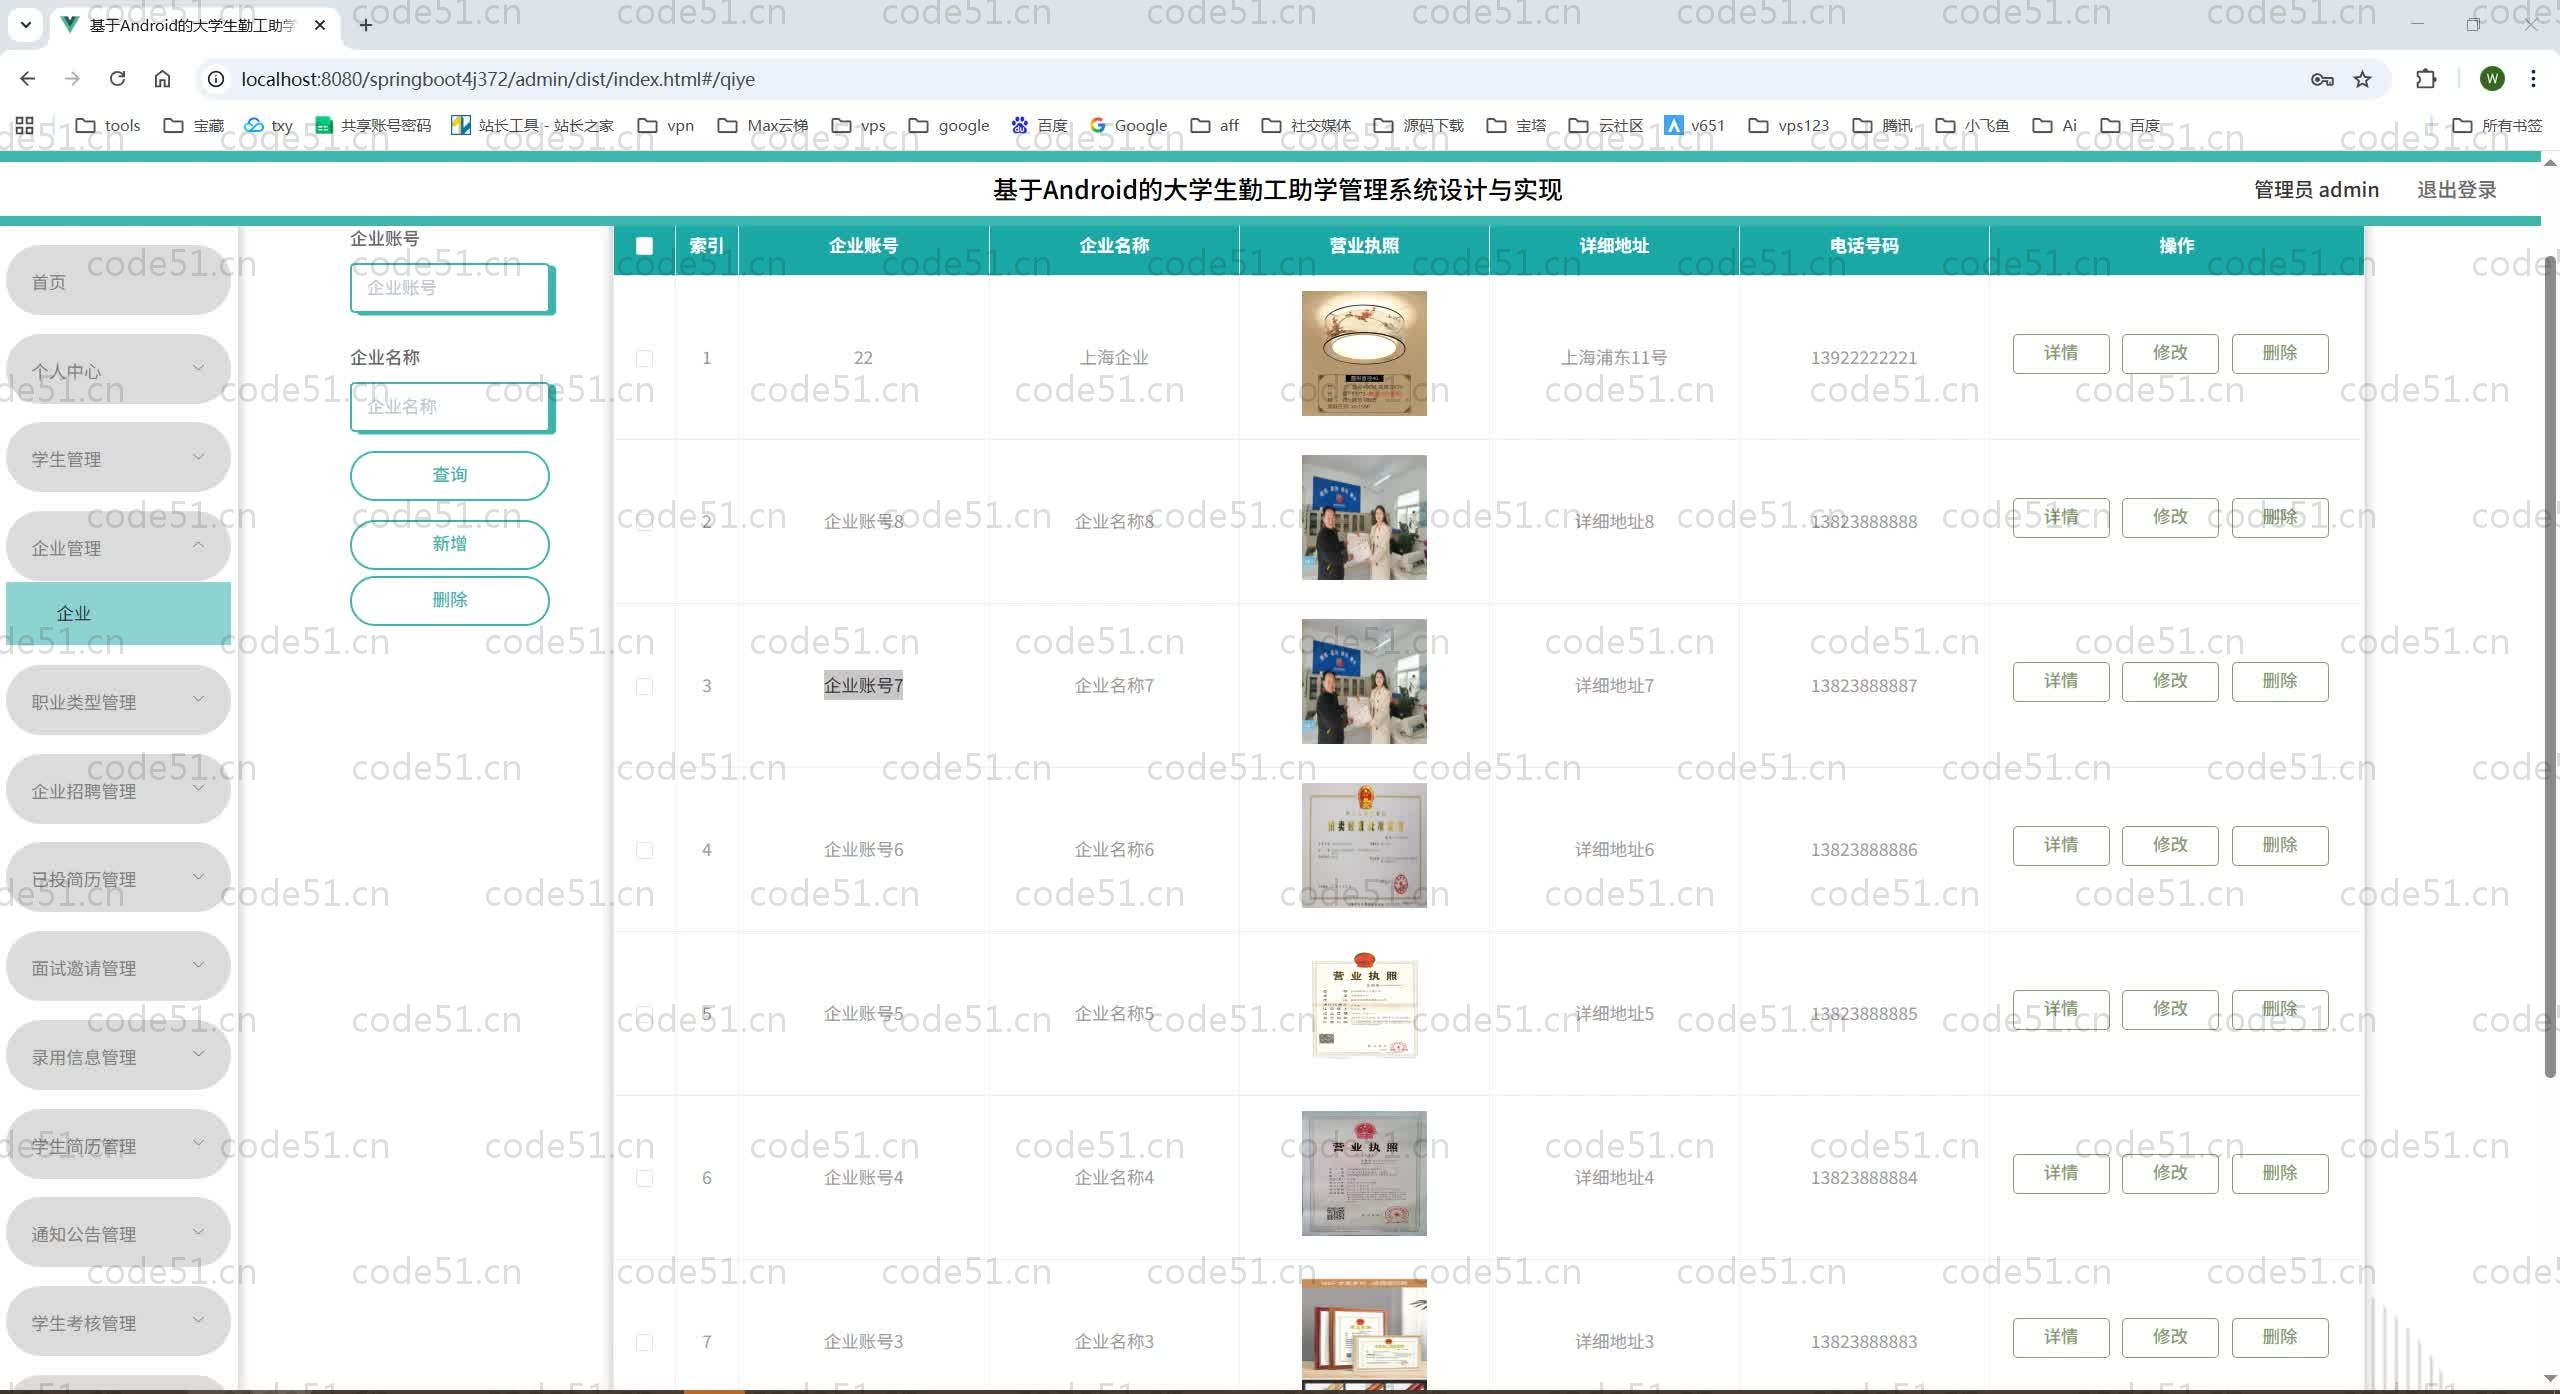Viewport: 2560px width, 1394px height.
Task: Open the Google bookmark icon
Action: pos(1098,125)
